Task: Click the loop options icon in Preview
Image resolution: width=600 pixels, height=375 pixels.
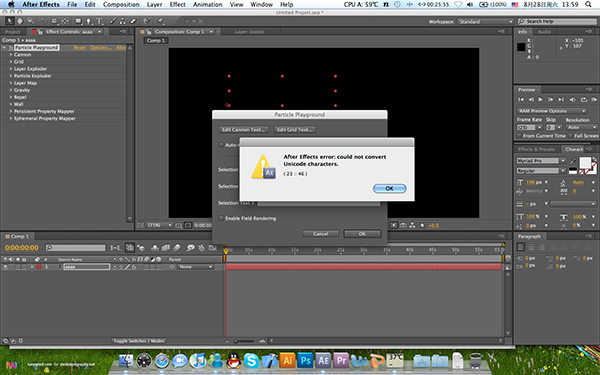Action: coord(584,99)
